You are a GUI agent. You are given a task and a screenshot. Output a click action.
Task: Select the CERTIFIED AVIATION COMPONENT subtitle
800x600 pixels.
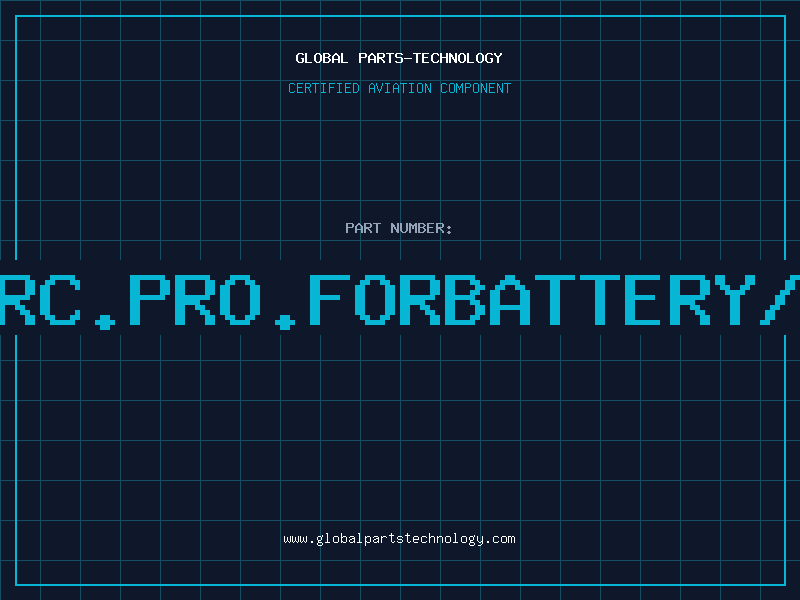399,88
